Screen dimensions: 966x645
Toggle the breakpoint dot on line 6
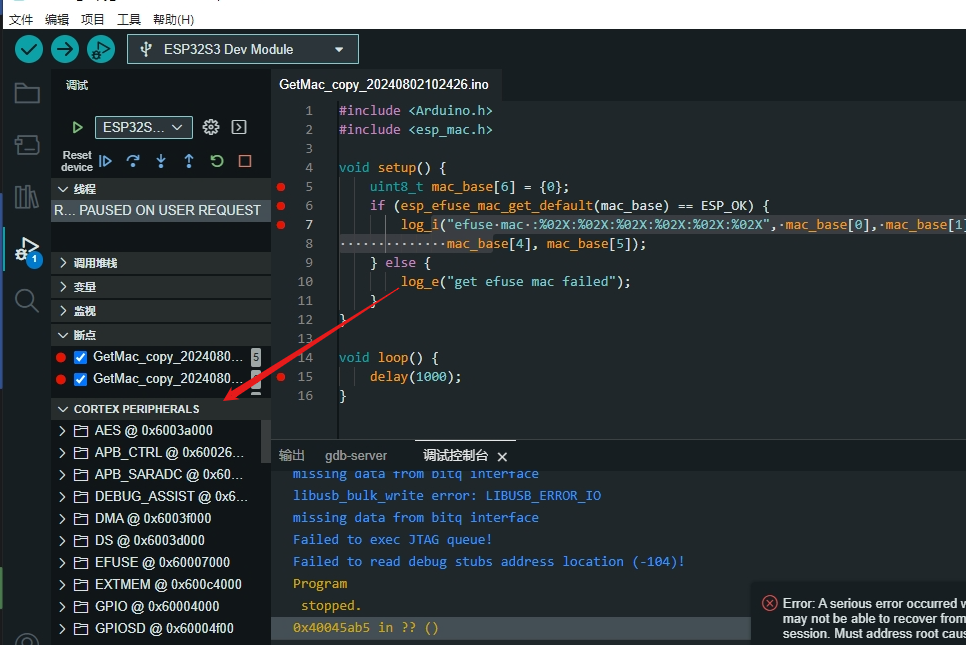(281, 206)
